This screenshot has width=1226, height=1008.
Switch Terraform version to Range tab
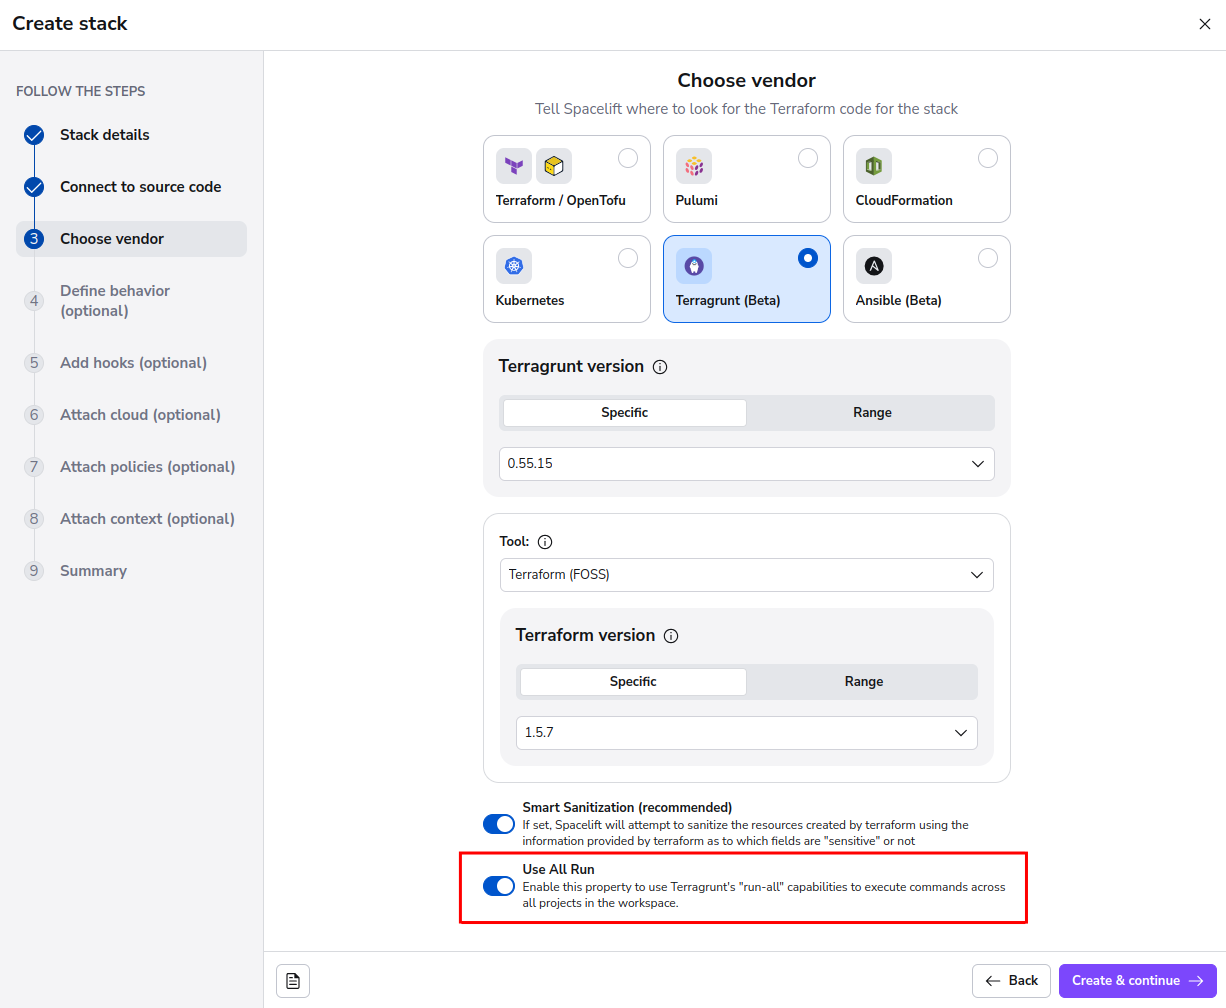click(x=863, y=682)
